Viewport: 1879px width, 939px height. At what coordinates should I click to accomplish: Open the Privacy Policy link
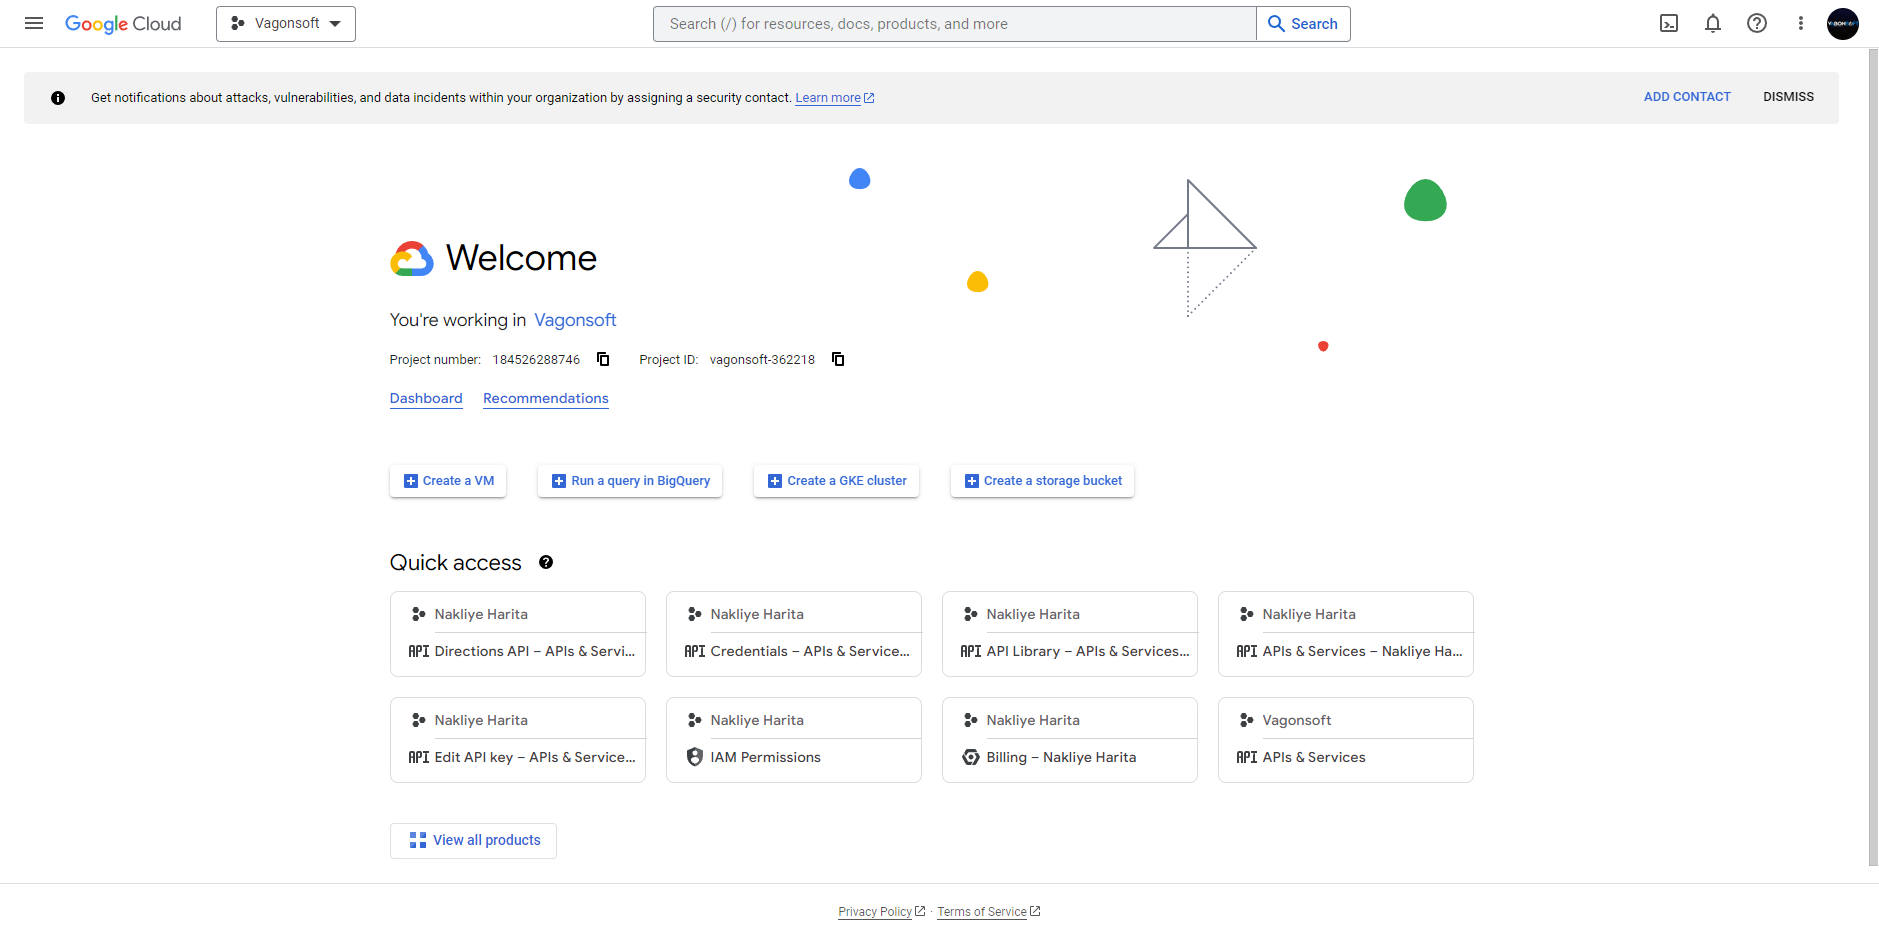pyautogui.click(x=875, y=912)
